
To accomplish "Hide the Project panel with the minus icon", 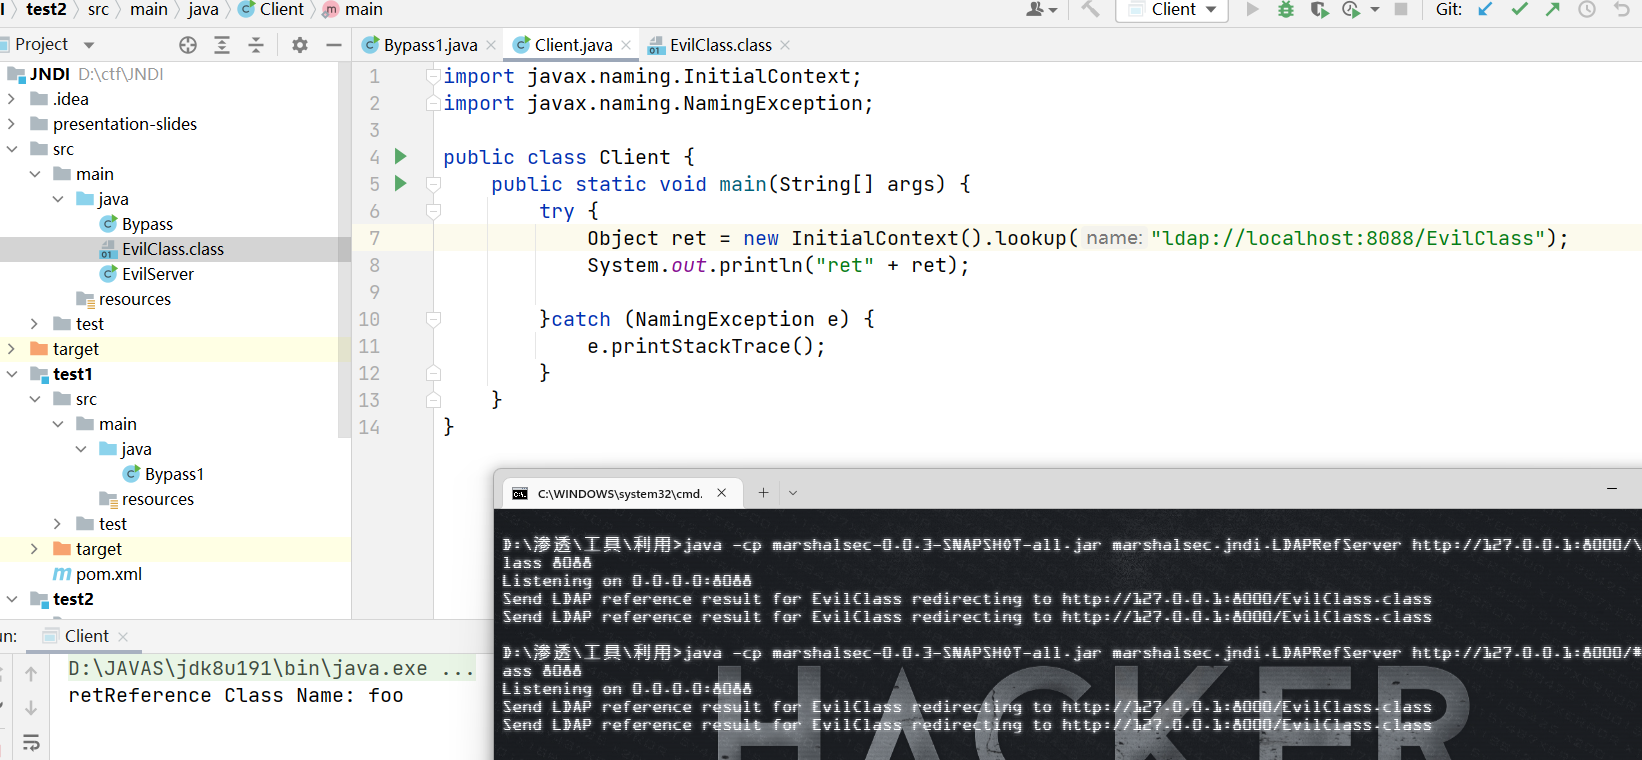I will [334, 45].
